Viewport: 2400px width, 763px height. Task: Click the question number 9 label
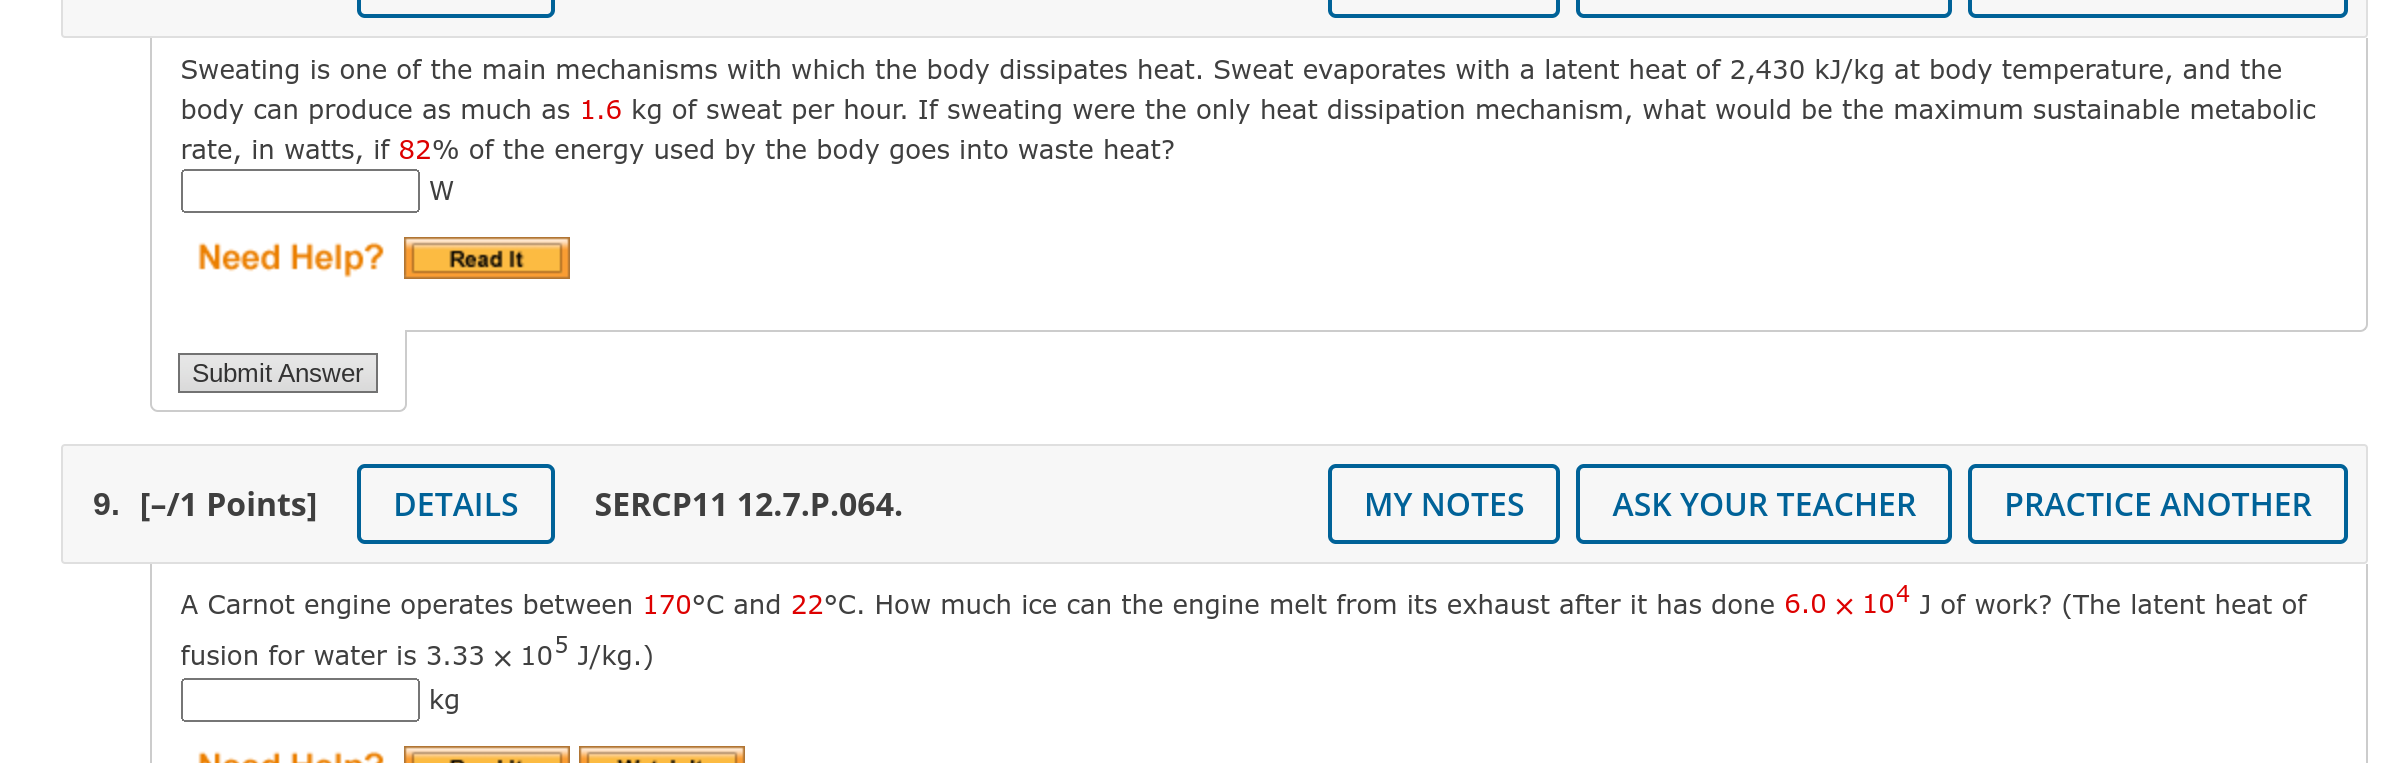(103, 504)
